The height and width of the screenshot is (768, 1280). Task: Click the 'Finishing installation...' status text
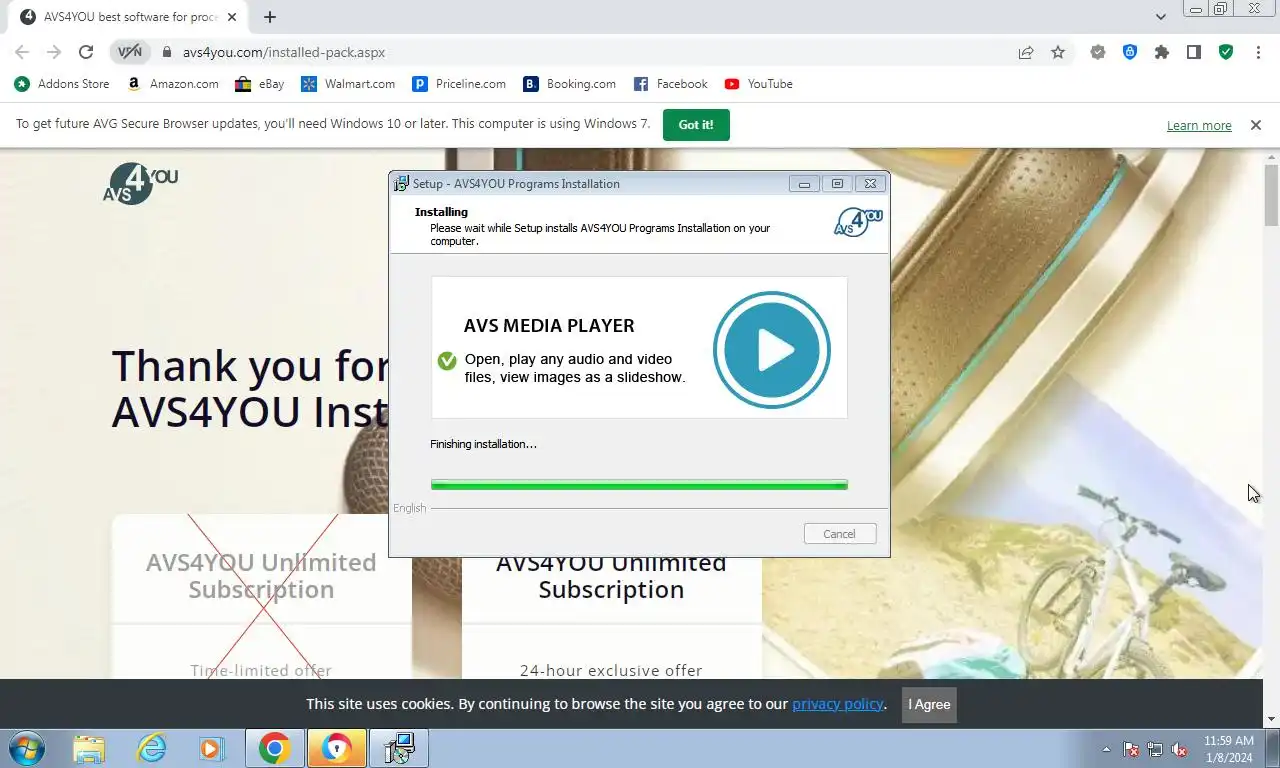(483, 444)
